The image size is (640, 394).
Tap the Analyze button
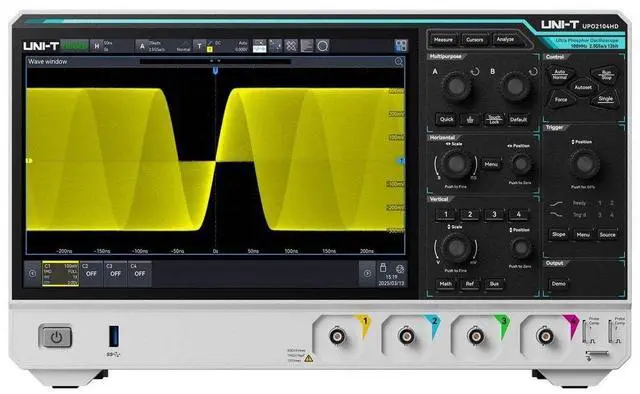(x=505, y=40)
